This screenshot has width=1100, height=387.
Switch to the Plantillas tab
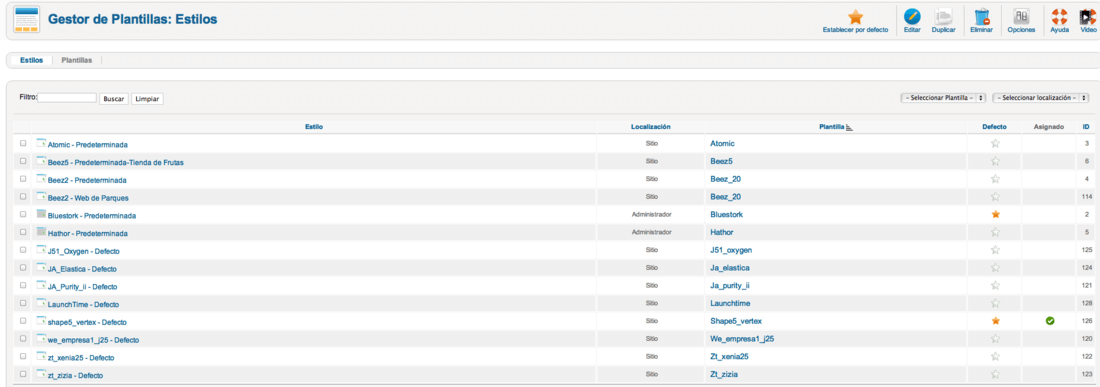[76, 60]
